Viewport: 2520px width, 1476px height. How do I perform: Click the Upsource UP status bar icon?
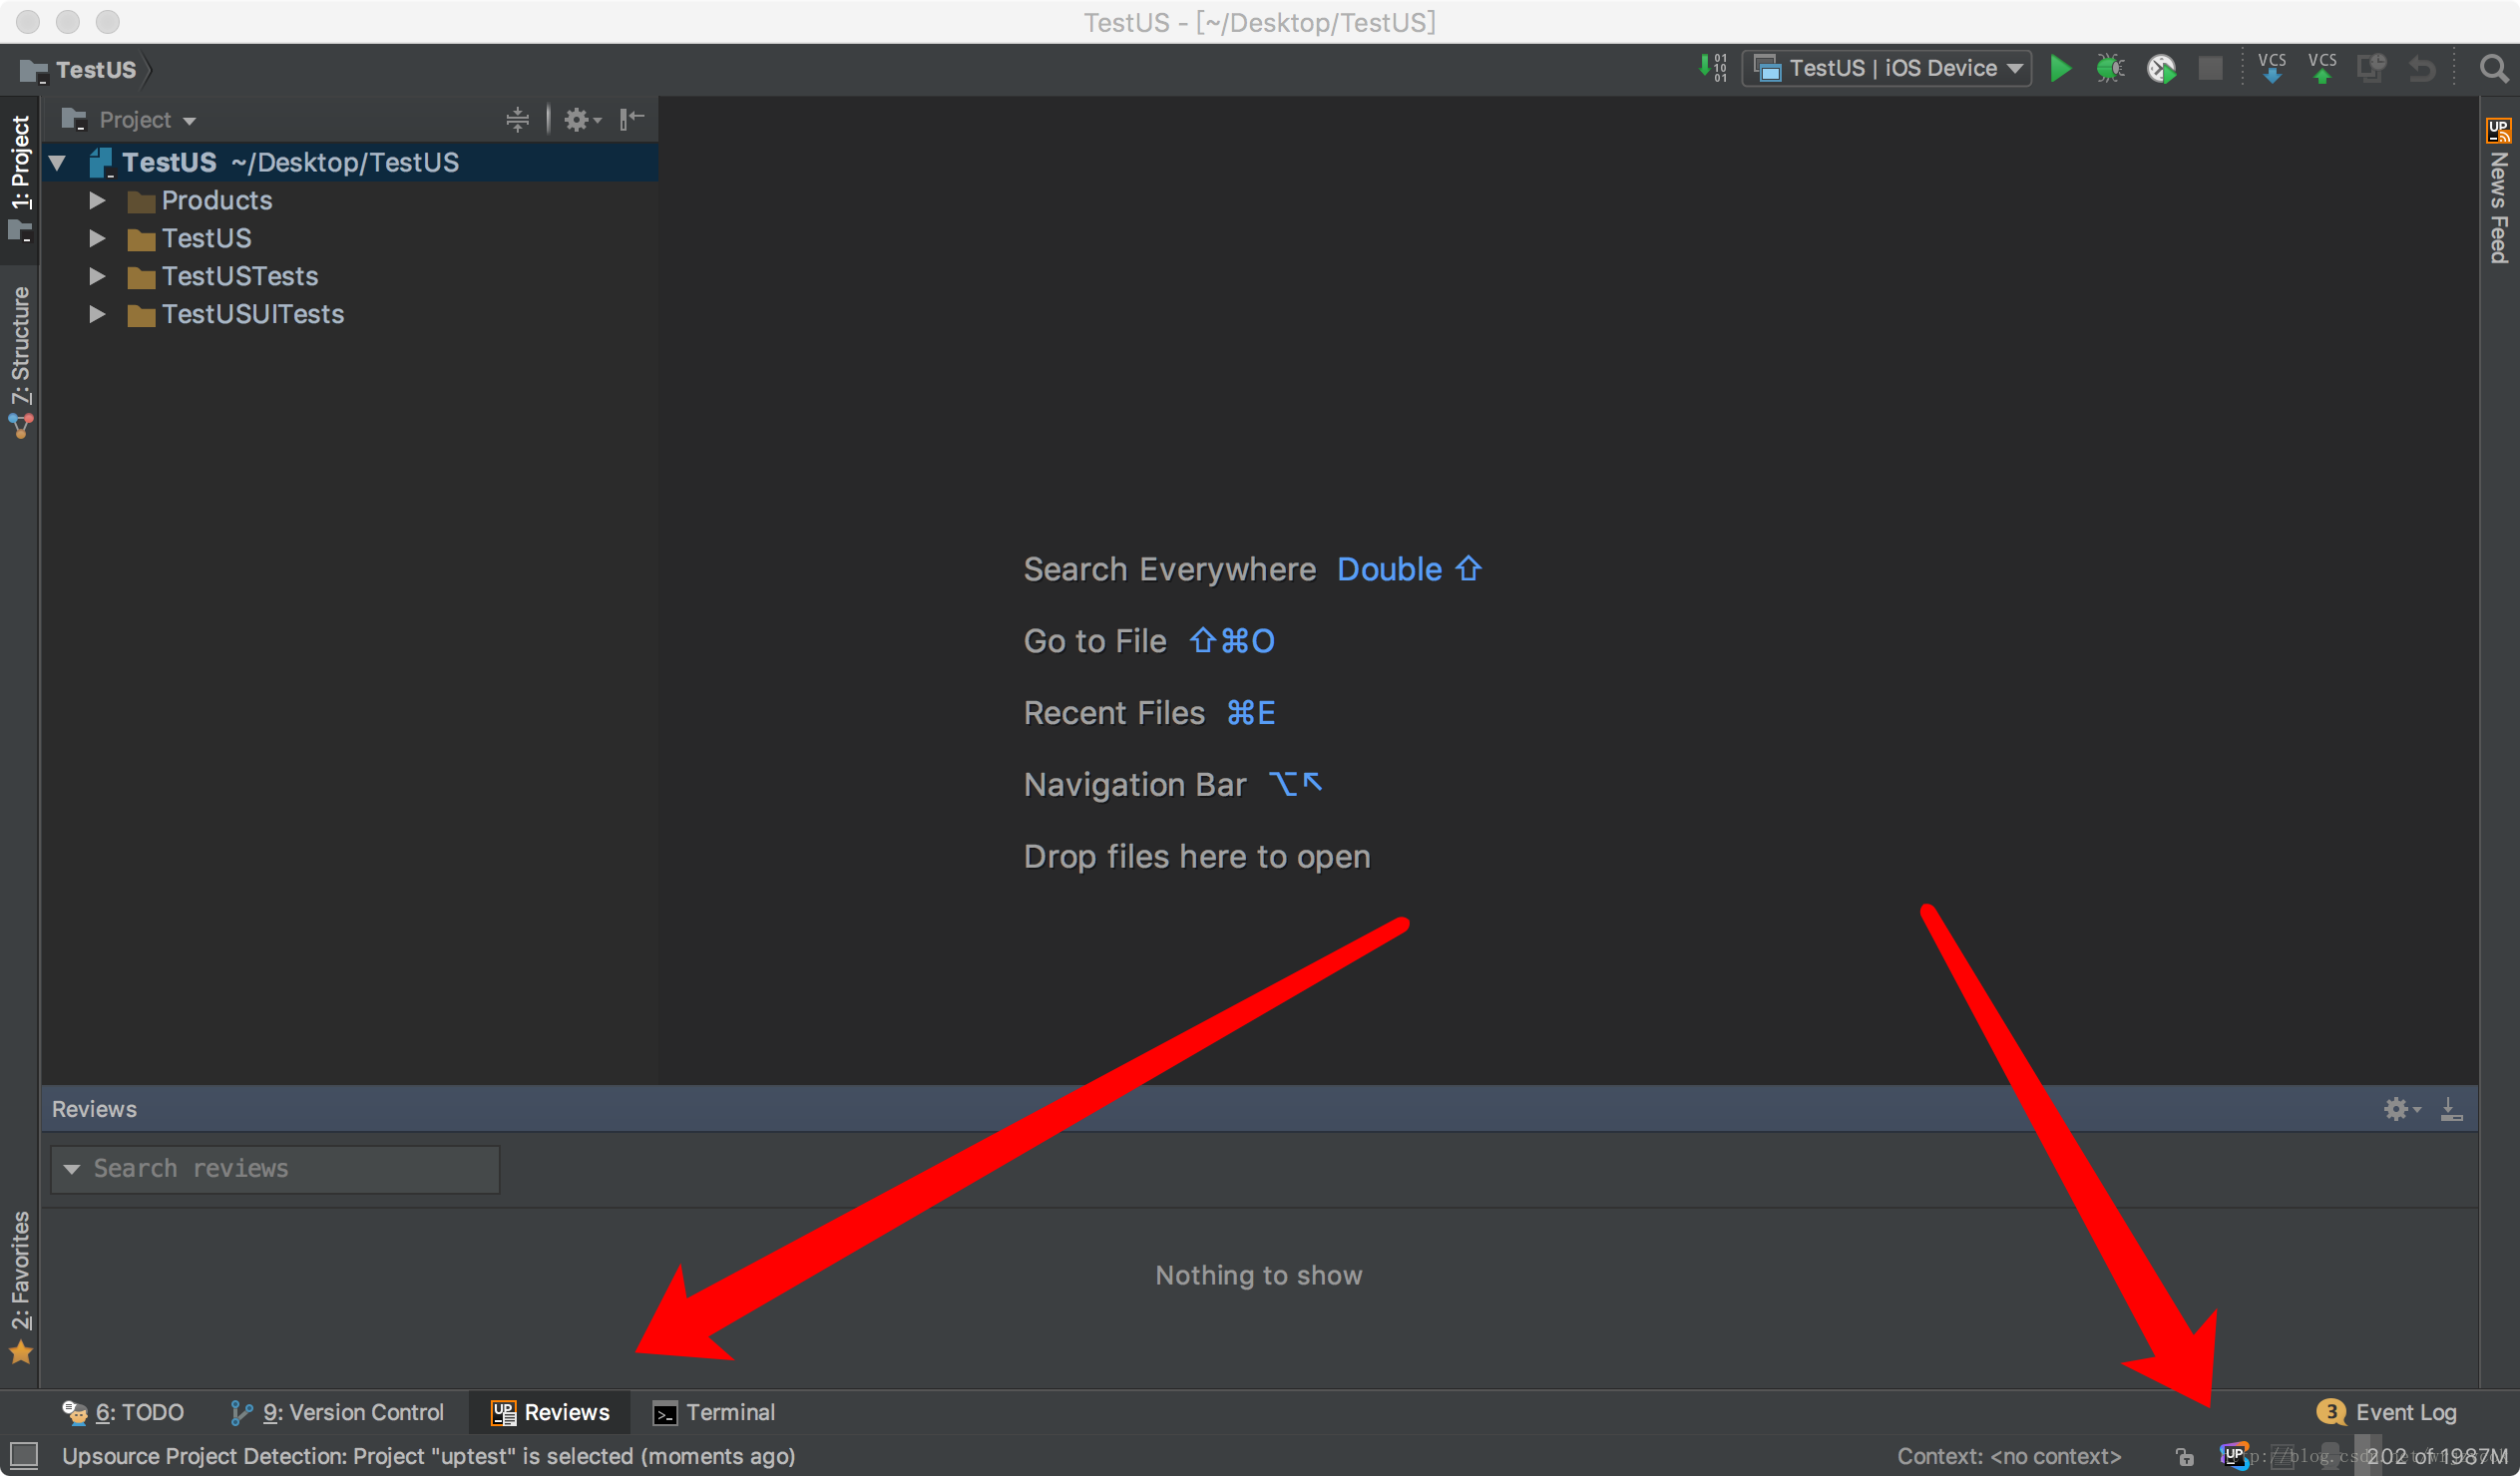tap(2234, 1455)
